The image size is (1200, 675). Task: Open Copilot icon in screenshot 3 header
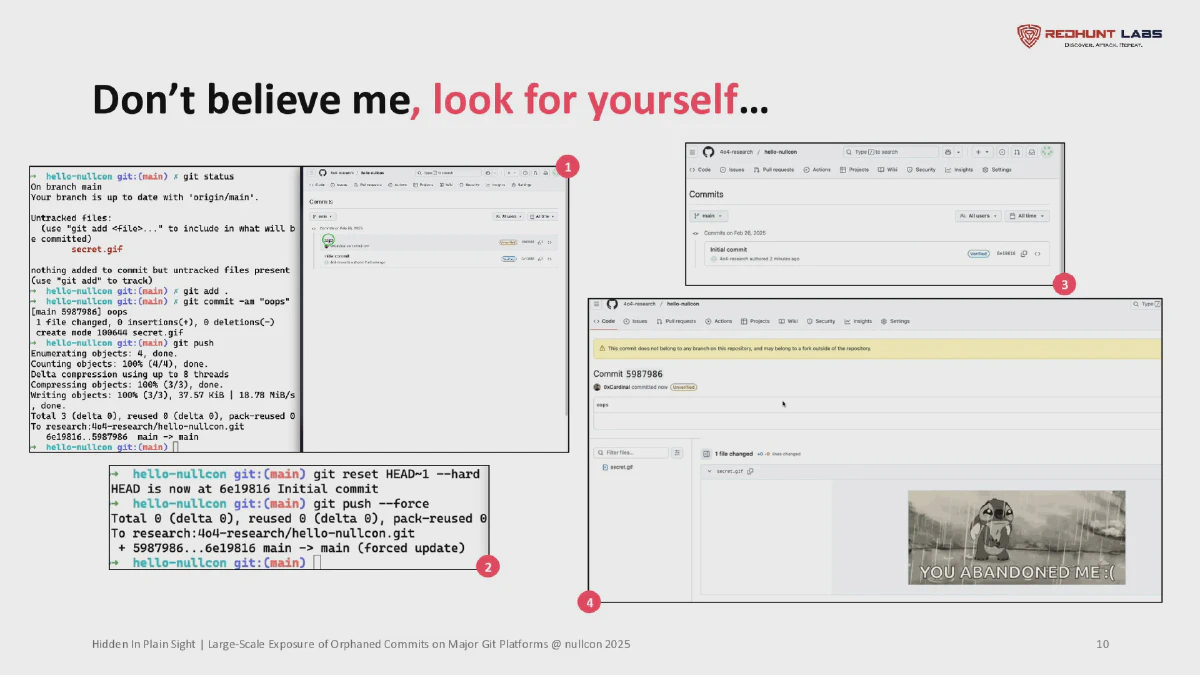[947, 152]
